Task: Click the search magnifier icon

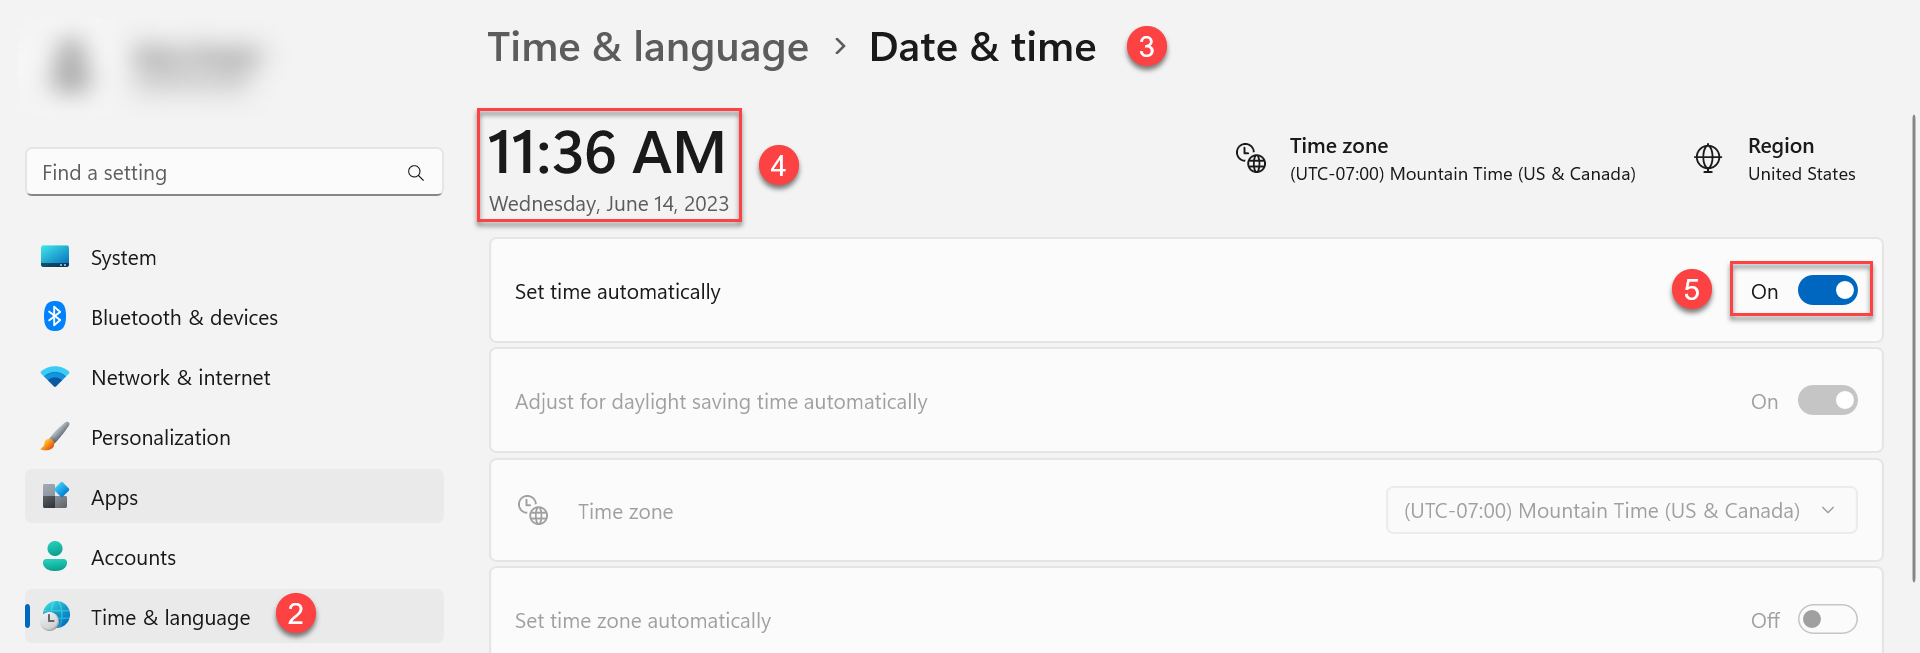Action: pyautogui.click(x=416, y=173)
